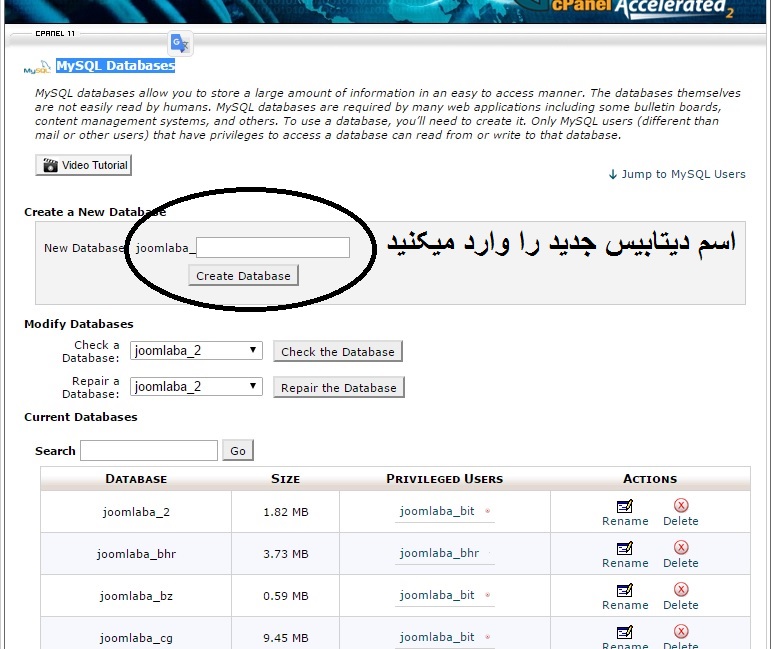This screenshot has height=649, width=771.
Task: Click the joomlaba_2 database name cell
Action: (136, 512)
